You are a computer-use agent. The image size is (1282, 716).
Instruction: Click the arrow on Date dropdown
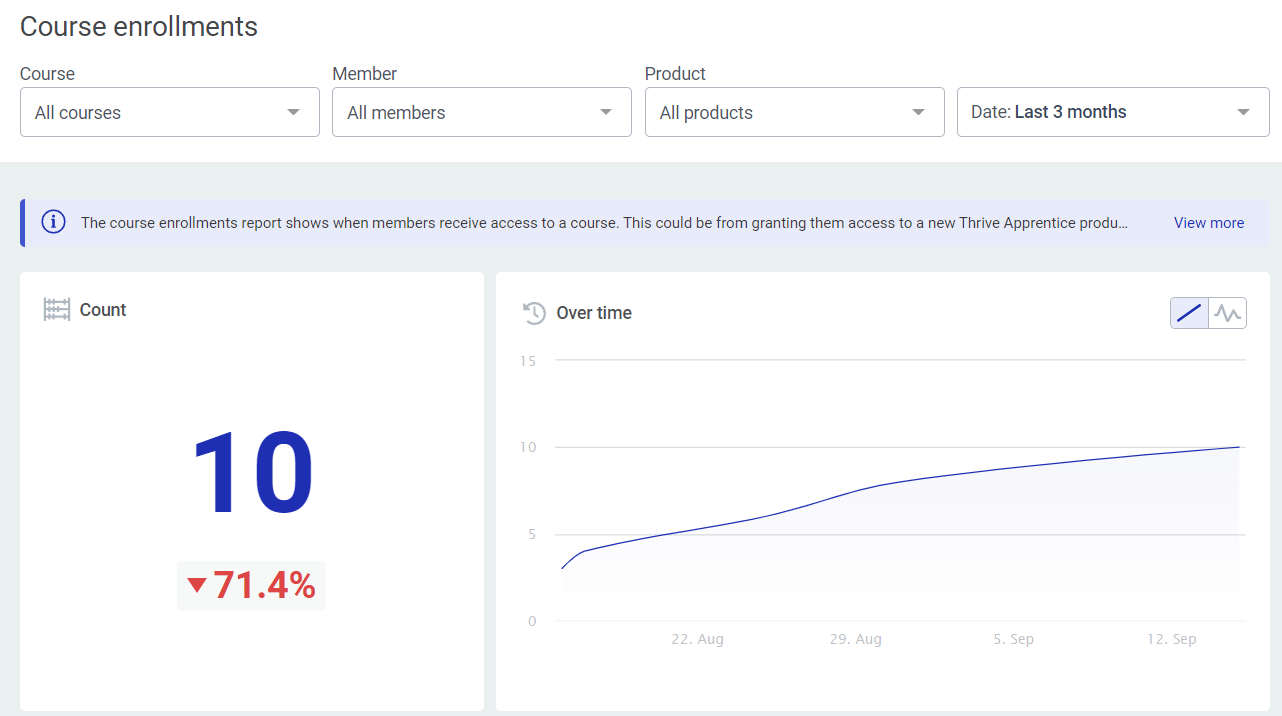point(1244,112)
